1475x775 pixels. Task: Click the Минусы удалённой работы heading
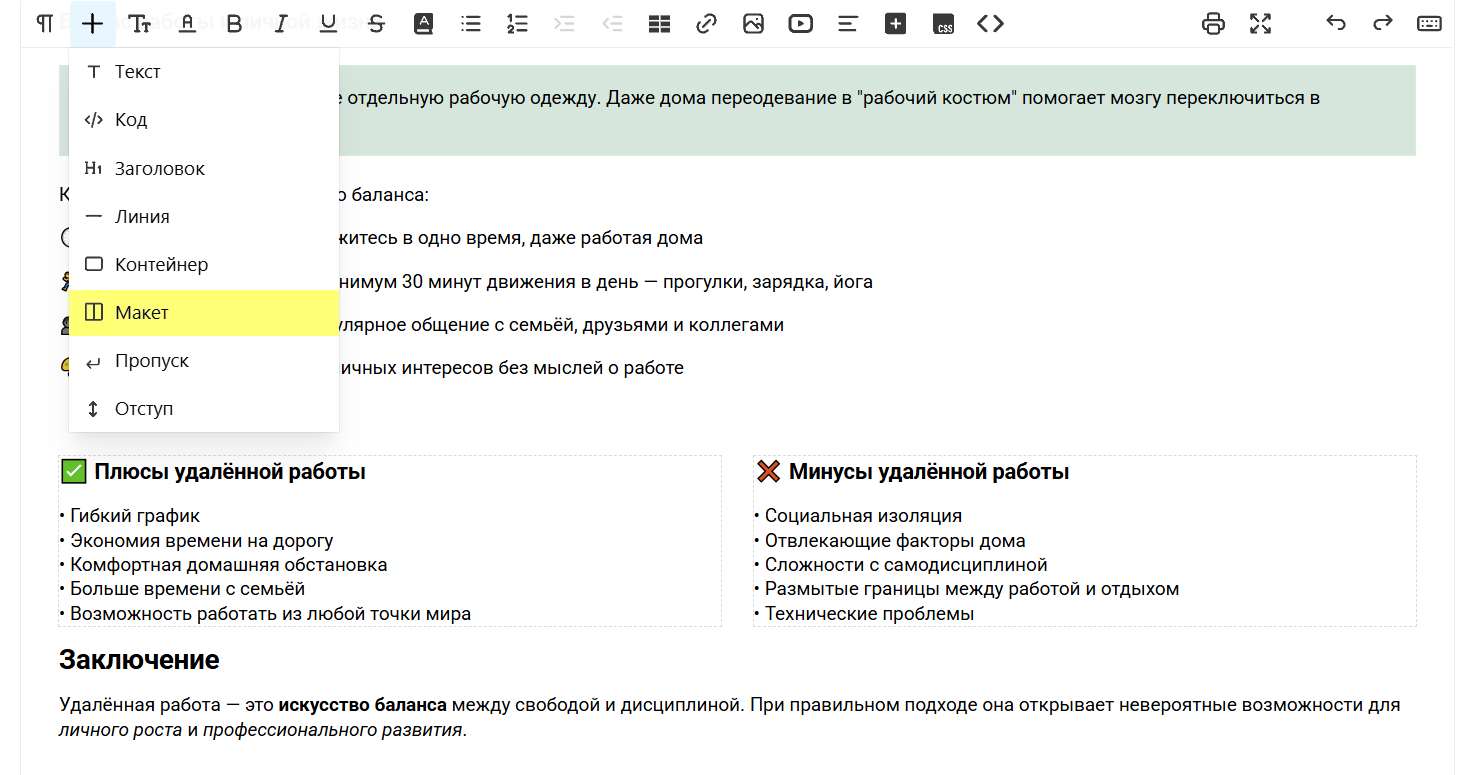[913, 472]
